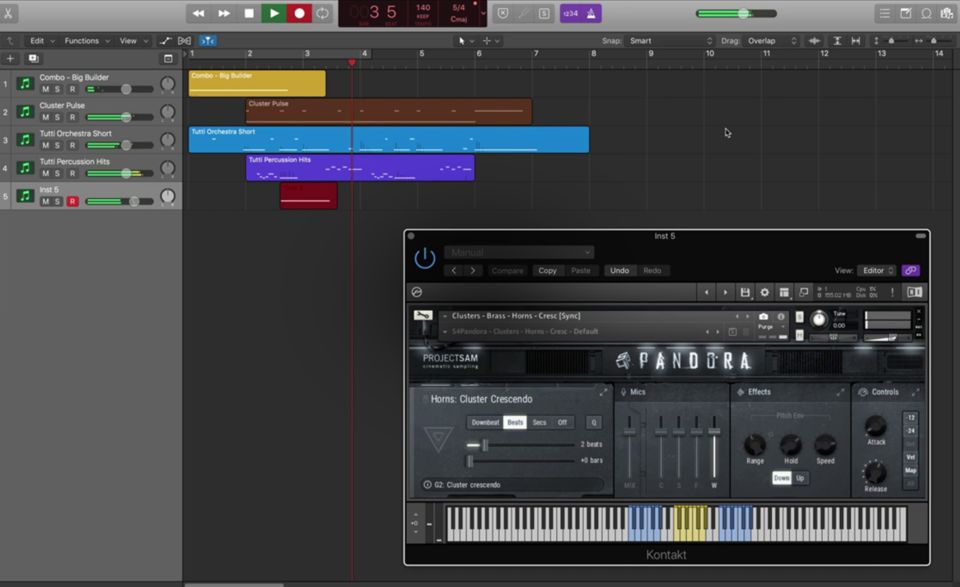Viewport: 960px width, 587px height.
Task: Click the Undo button in plugin header
Action: coord(620,270)
